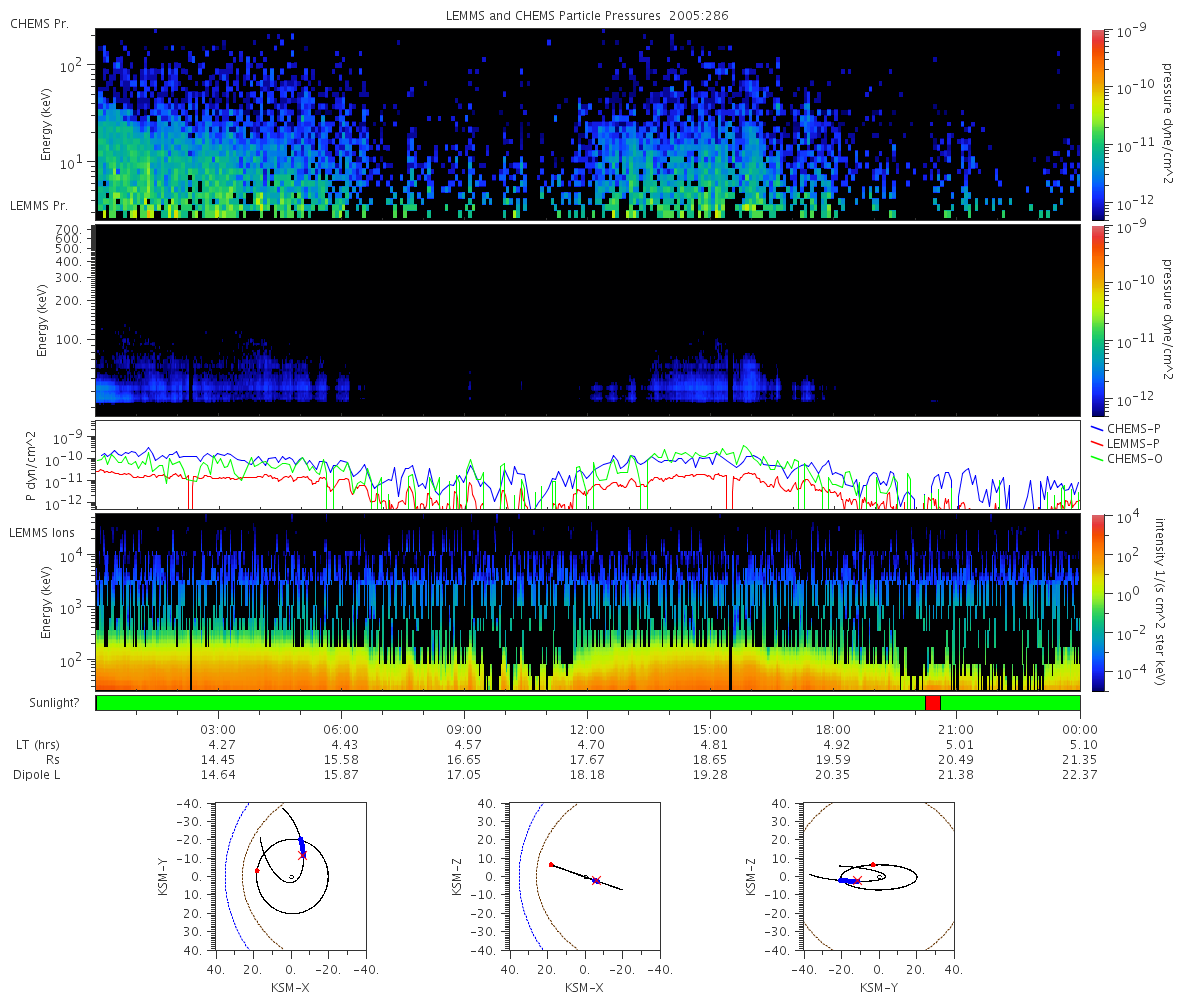Click the 06:00 time axis label
The image size is (1200, 1000).
[341, 729]
